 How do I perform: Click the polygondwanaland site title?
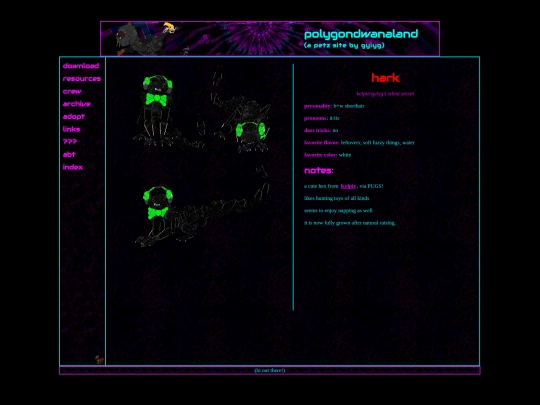pos(361,34)
